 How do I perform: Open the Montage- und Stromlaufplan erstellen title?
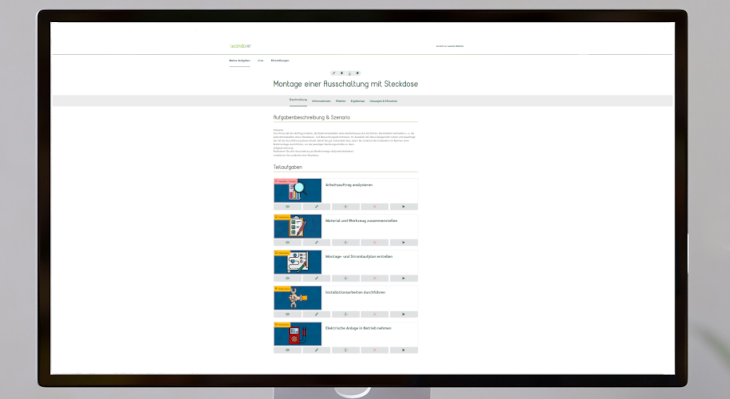click(x=359, y=257)
